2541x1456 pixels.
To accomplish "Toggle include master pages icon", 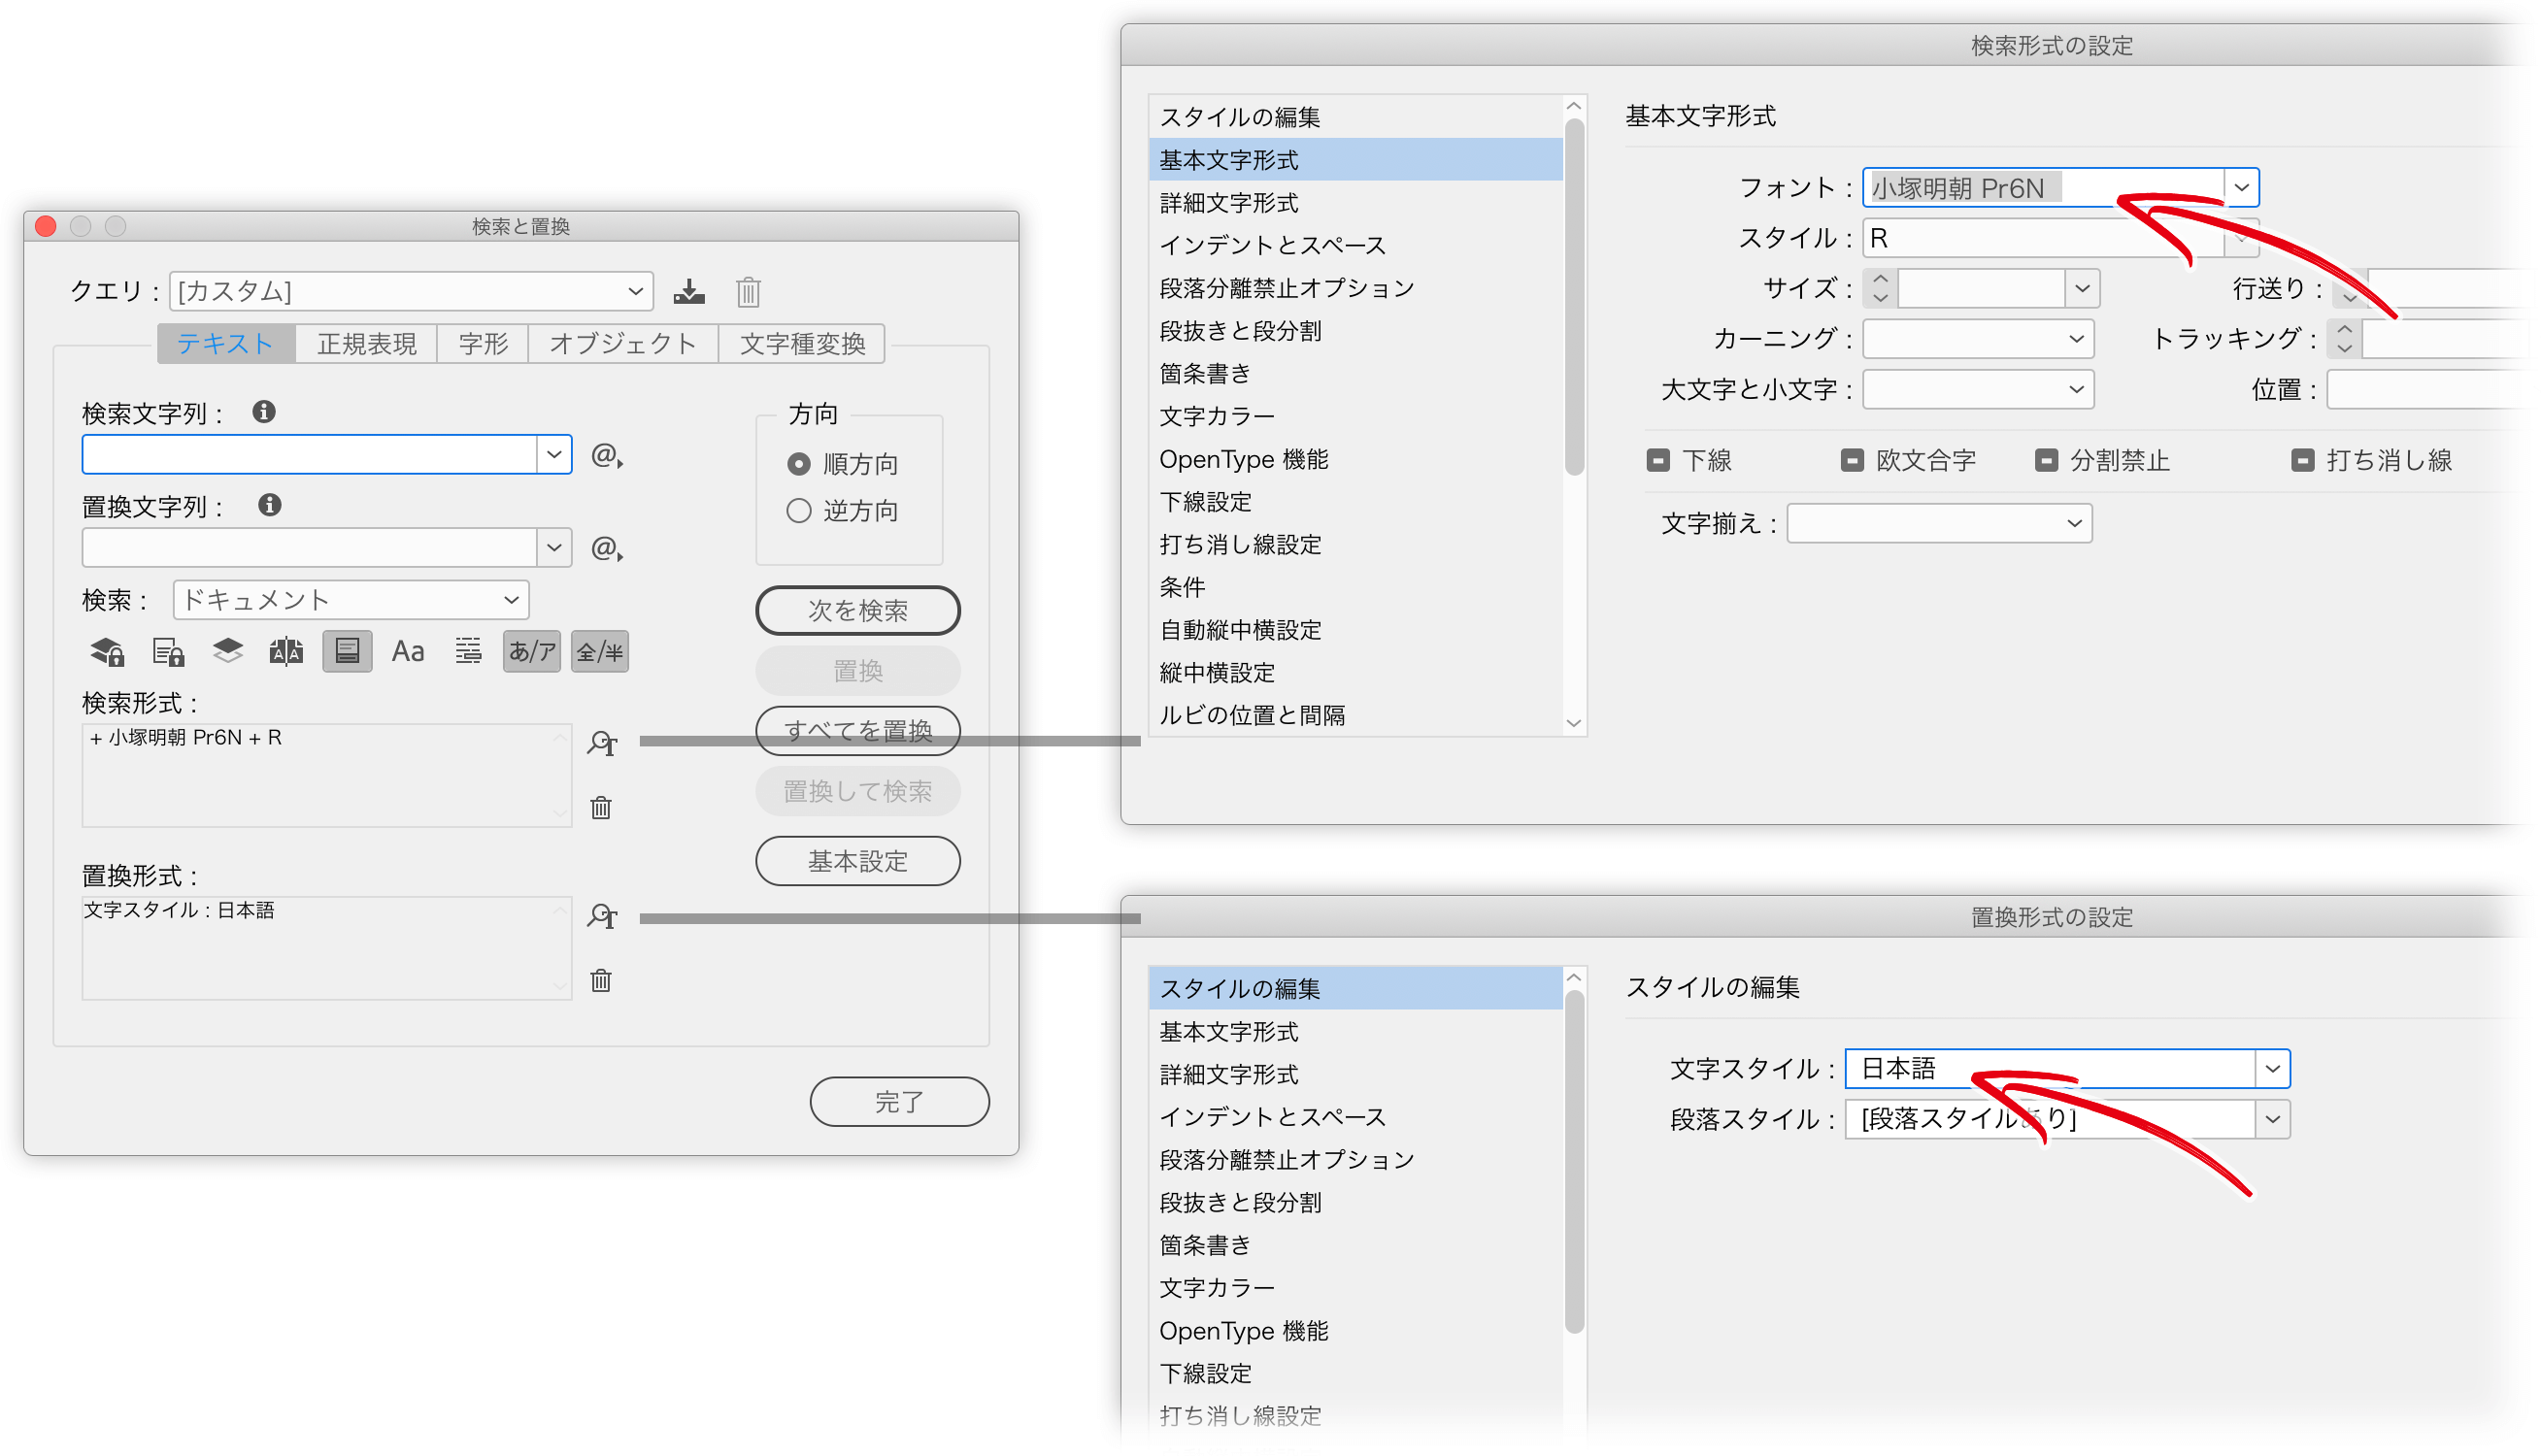I will point(286,652).
